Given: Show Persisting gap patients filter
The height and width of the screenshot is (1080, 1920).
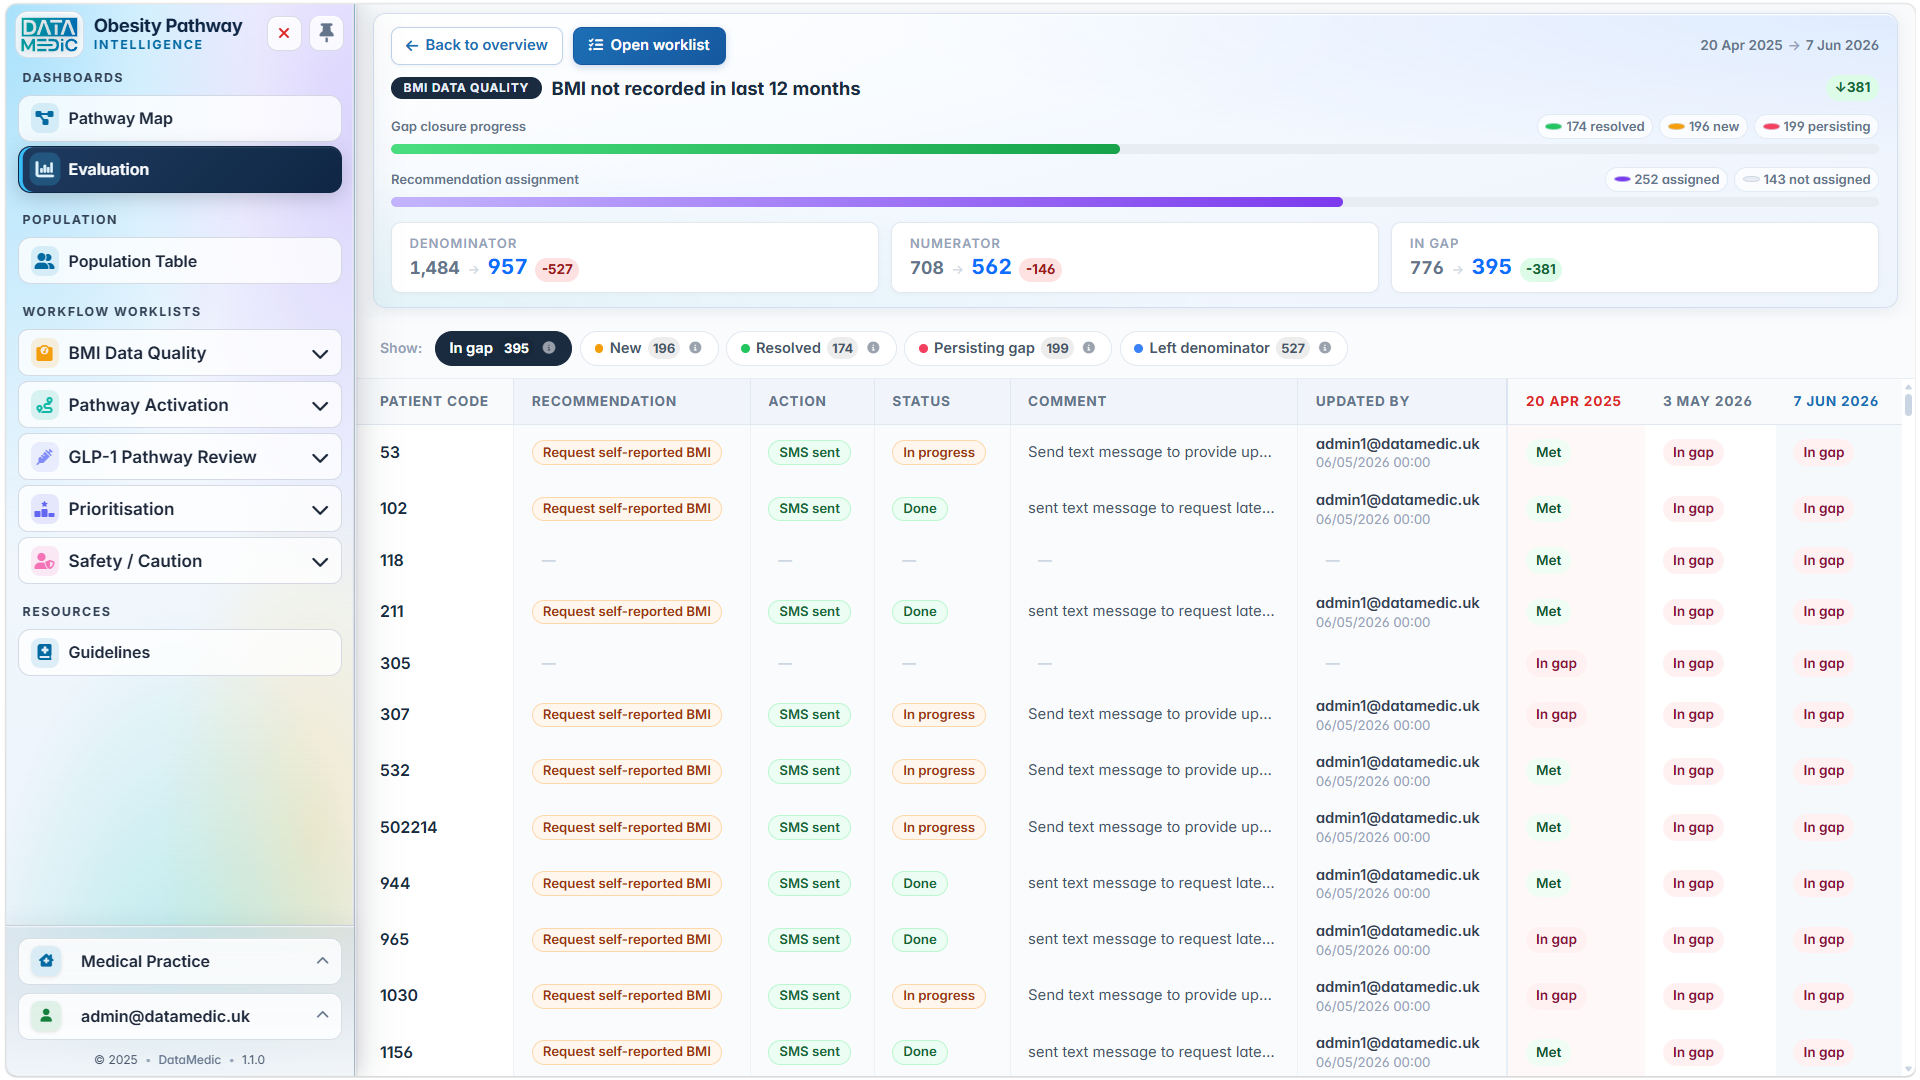Looking at the screenshot, I should 1007,348.
